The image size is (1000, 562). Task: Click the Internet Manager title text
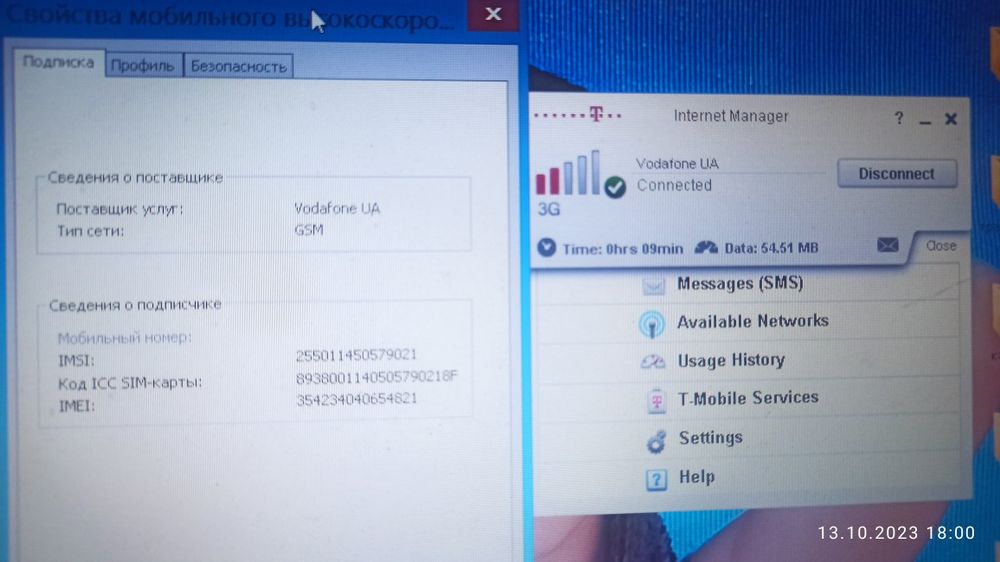click(731, 116)
